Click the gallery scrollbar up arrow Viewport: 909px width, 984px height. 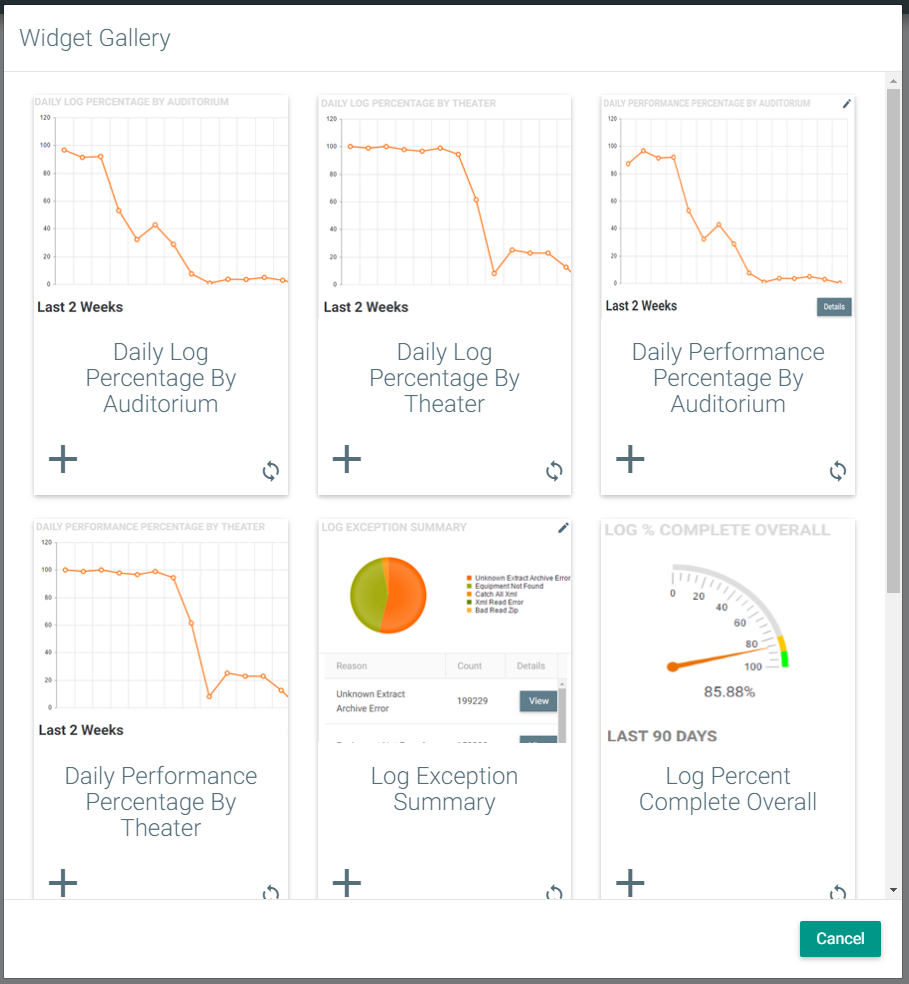coord(893,80)
